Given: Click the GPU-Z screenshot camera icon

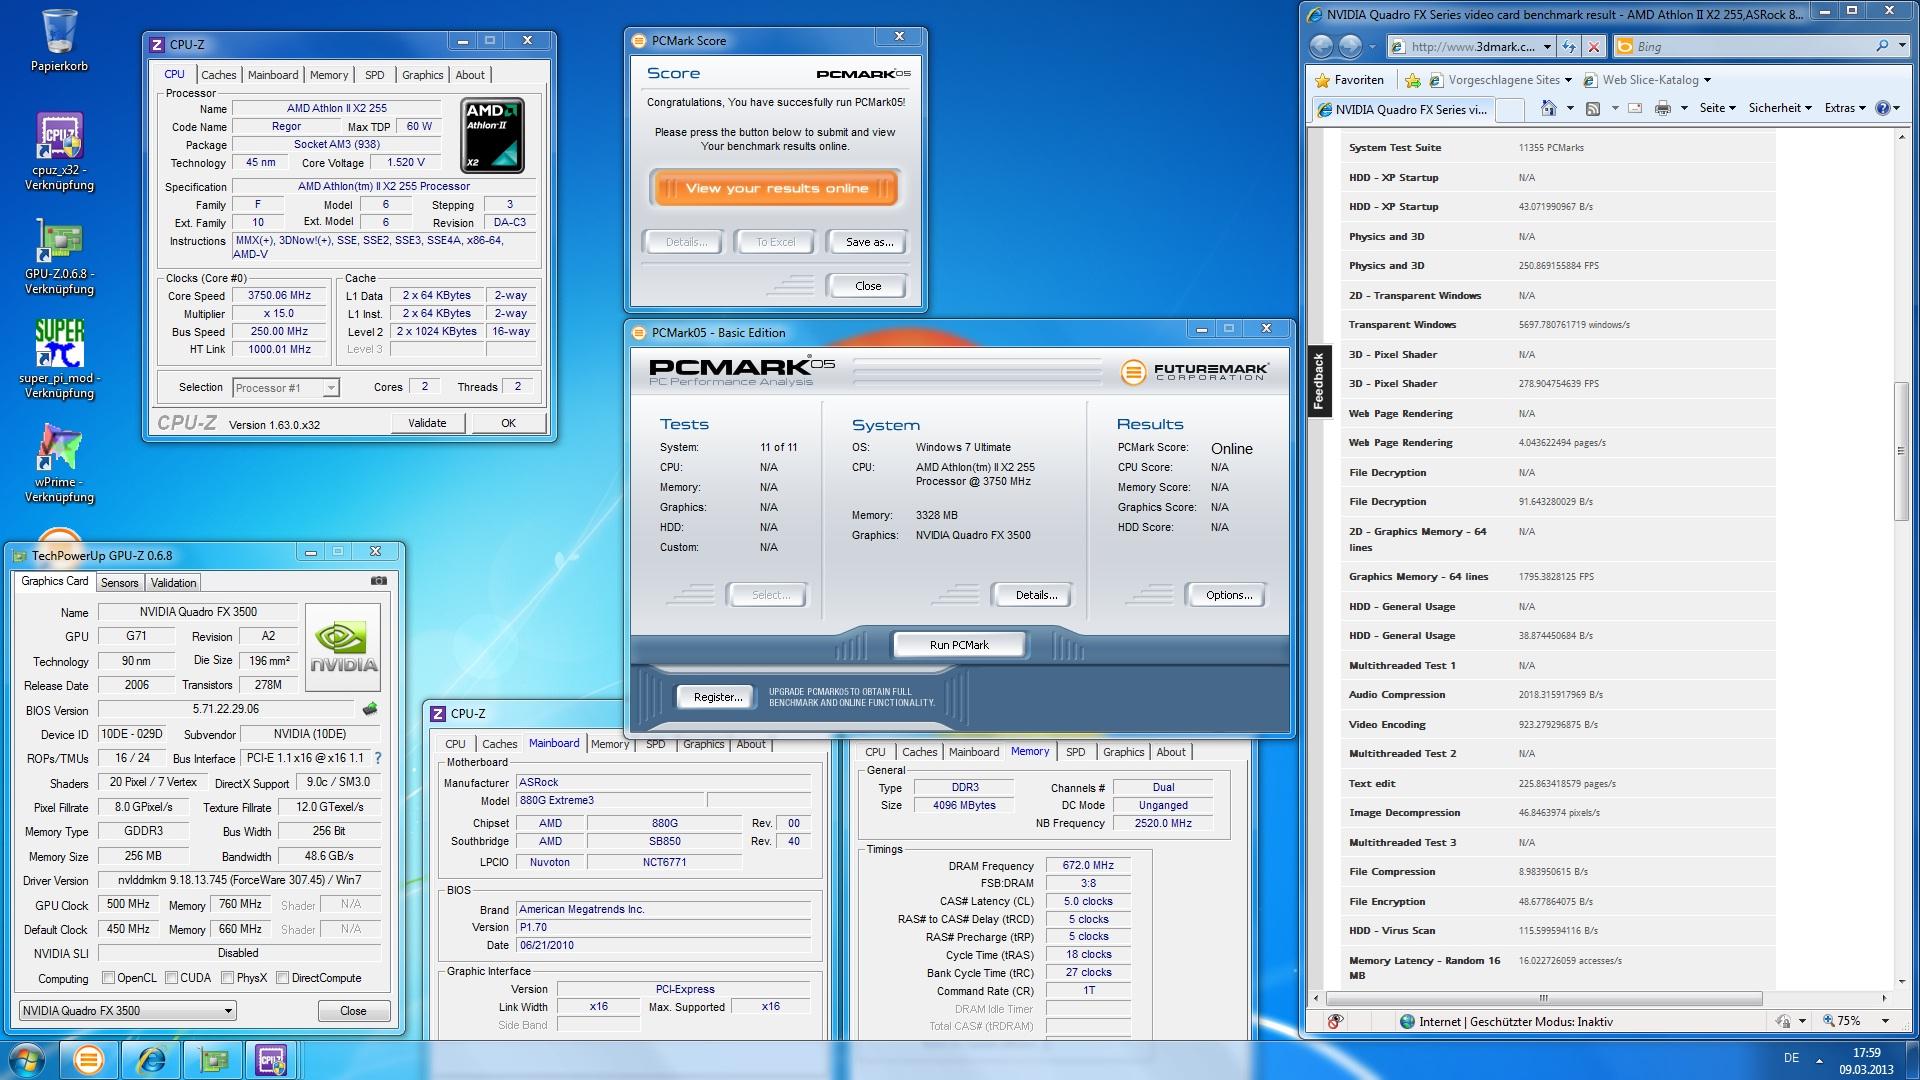Looking at the screenshot, I should (x=379, y=580).
